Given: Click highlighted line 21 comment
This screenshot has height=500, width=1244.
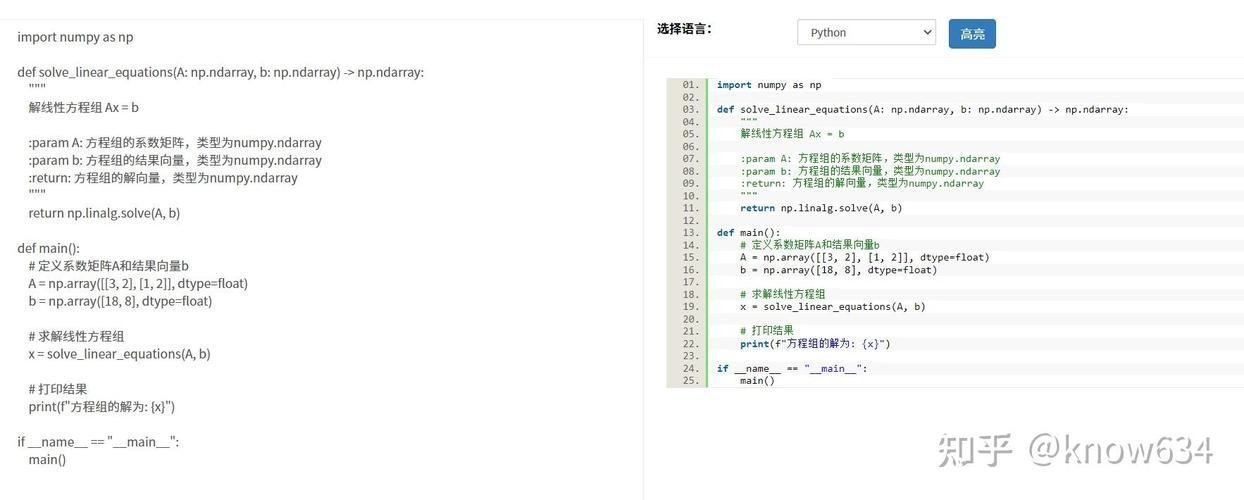Looking at the screenshot, I should [767, 331].
